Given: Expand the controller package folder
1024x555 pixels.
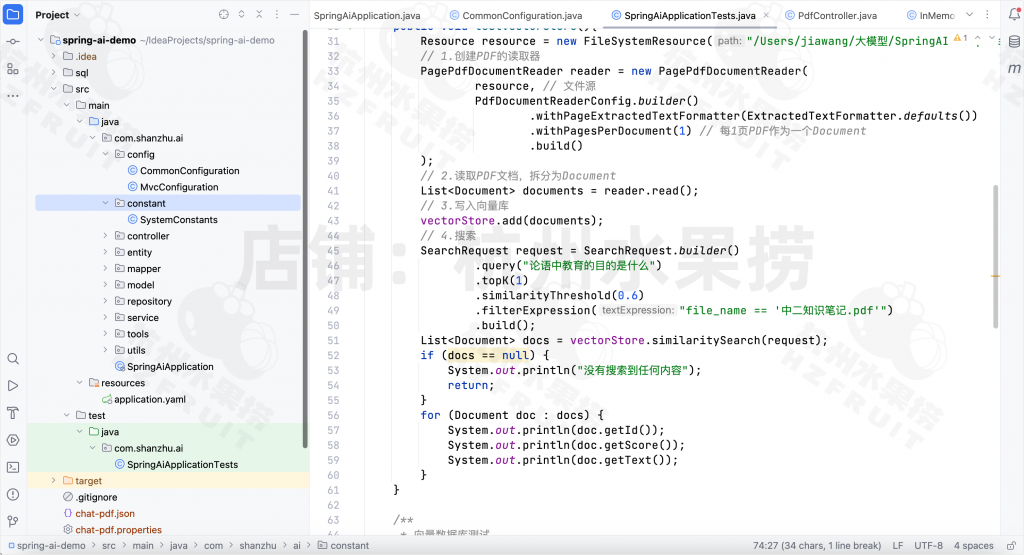Looking at the screenshot, I should pyautogui.click(x=106, y=236).
